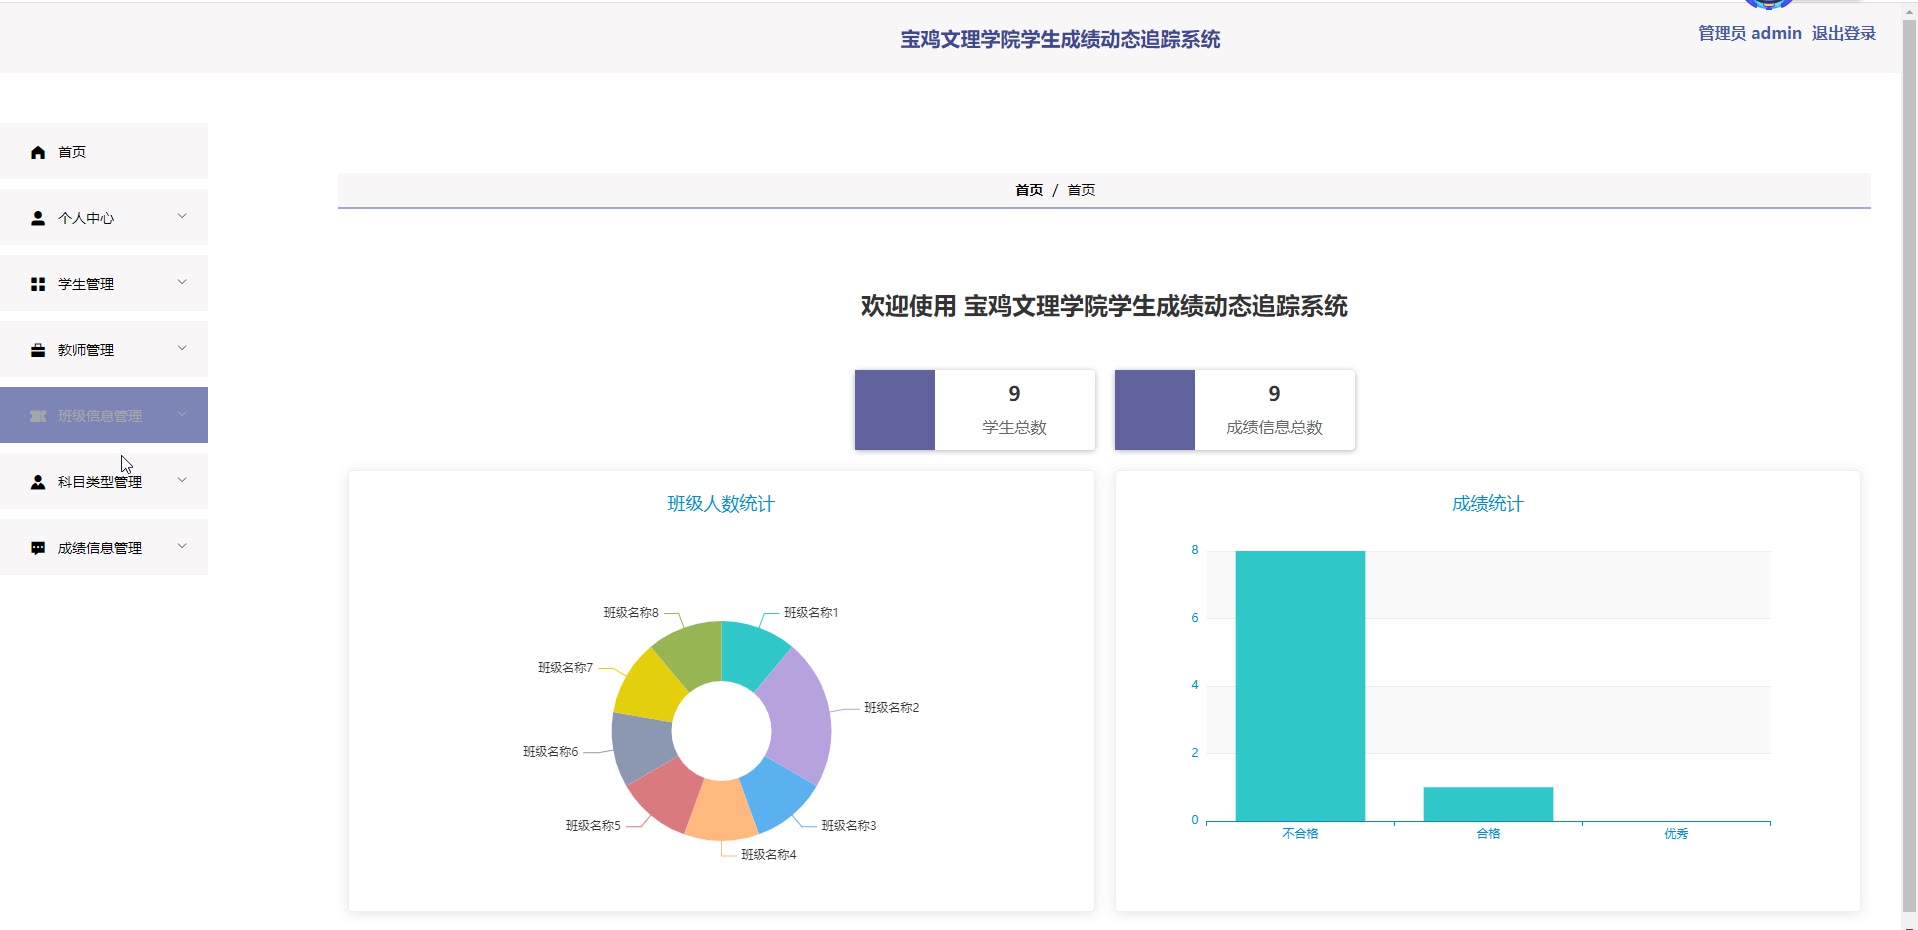Click the purple icon block for 学生总数
This screenshot has height=930, width=1918.
894,410
